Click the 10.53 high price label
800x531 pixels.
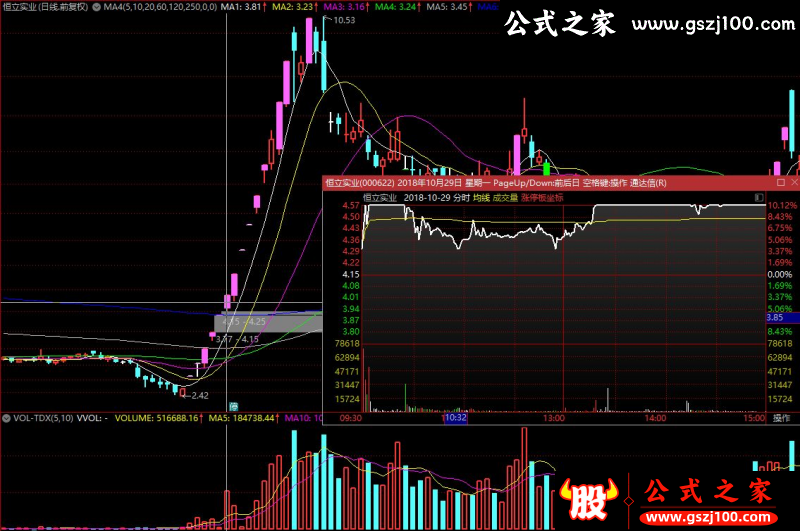[x=344, y=20]
